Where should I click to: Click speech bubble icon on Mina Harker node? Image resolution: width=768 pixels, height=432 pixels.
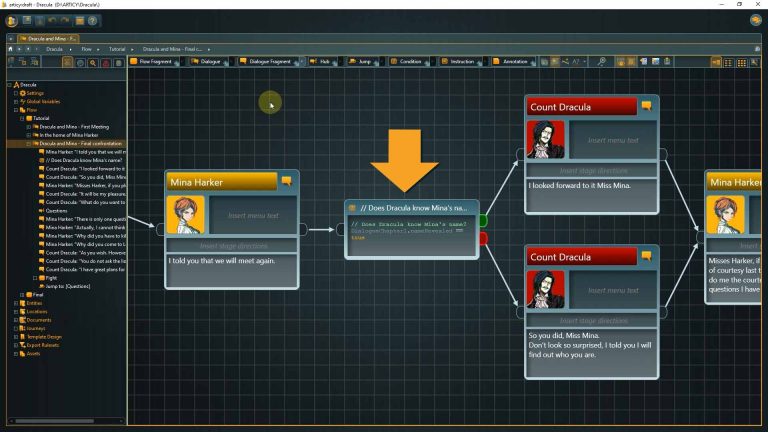click(287, 181)
